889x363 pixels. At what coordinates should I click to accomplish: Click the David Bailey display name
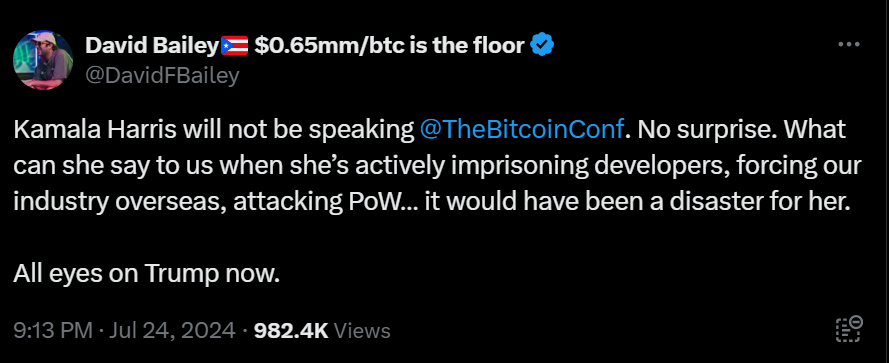pos(152,45)
